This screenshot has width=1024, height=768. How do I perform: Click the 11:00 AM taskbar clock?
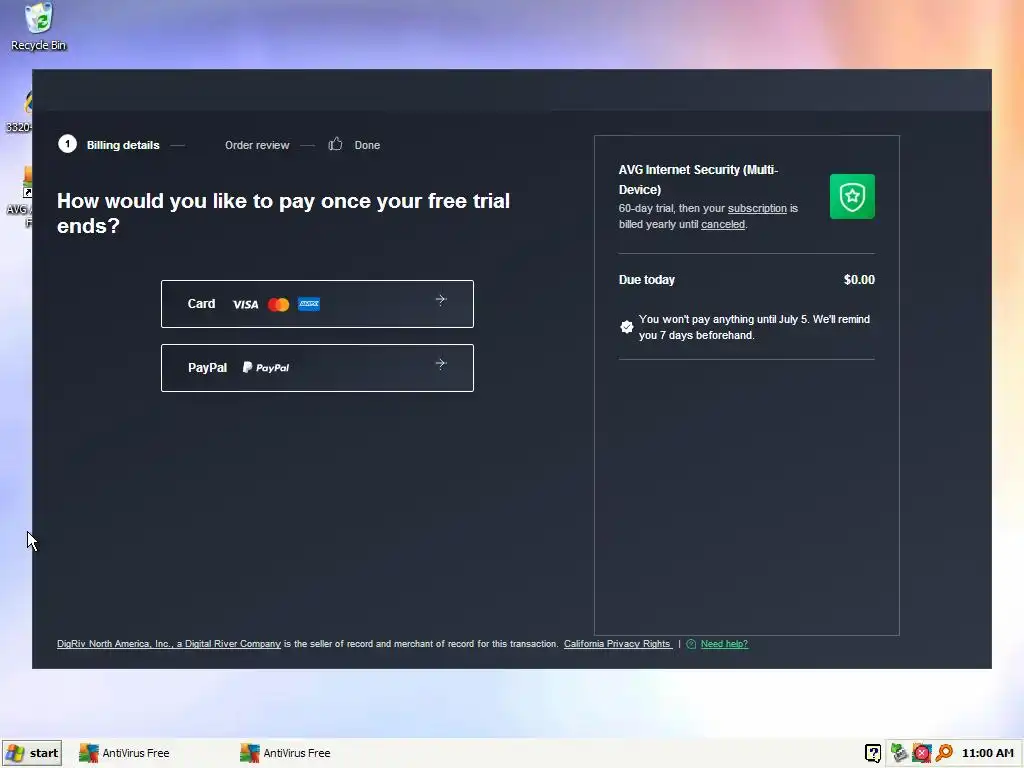(x=987, y=753)
